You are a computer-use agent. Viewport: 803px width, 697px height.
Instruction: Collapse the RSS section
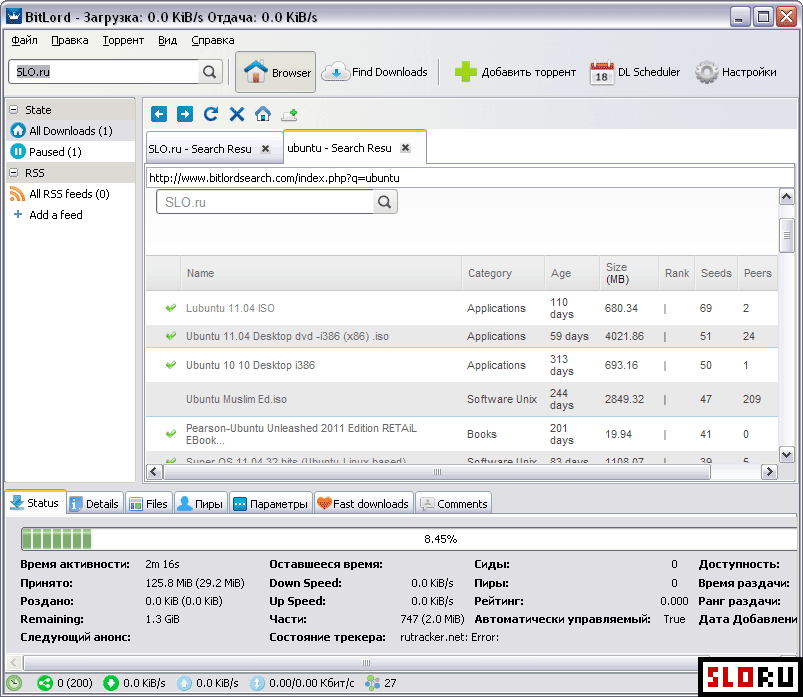[14, 173]
